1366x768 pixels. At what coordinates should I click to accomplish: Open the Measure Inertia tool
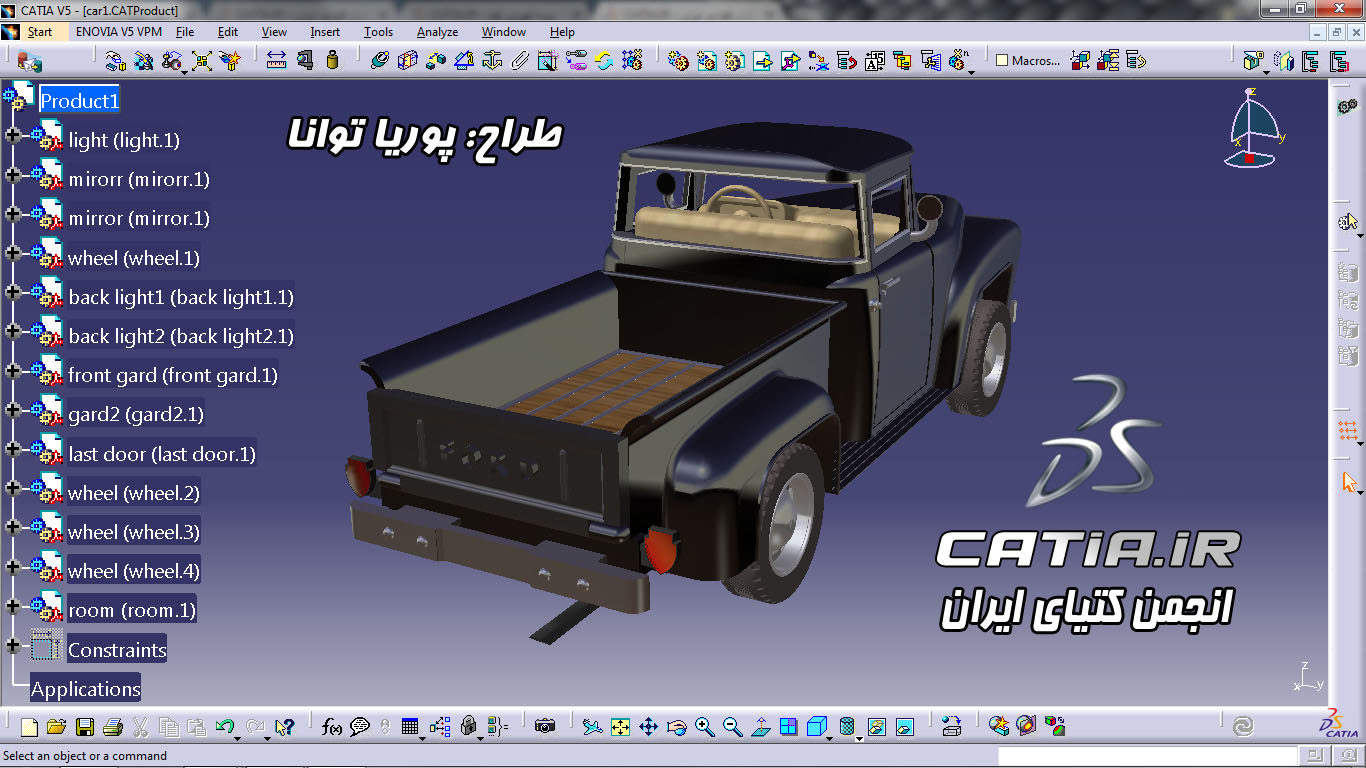click(333, 60)
